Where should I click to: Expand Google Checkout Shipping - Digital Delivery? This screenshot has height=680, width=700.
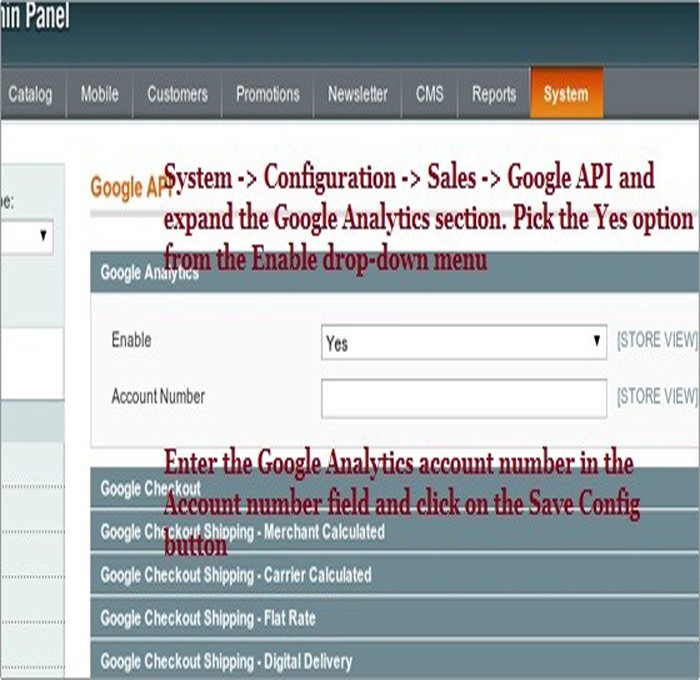(x=395, y=661)
